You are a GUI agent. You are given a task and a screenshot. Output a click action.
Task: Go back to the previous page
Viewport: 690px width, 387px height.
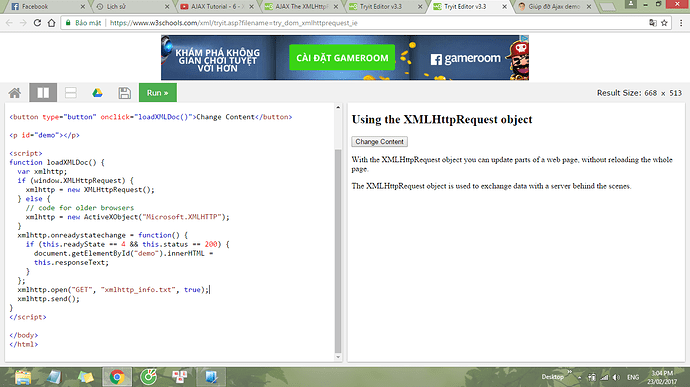9,23
